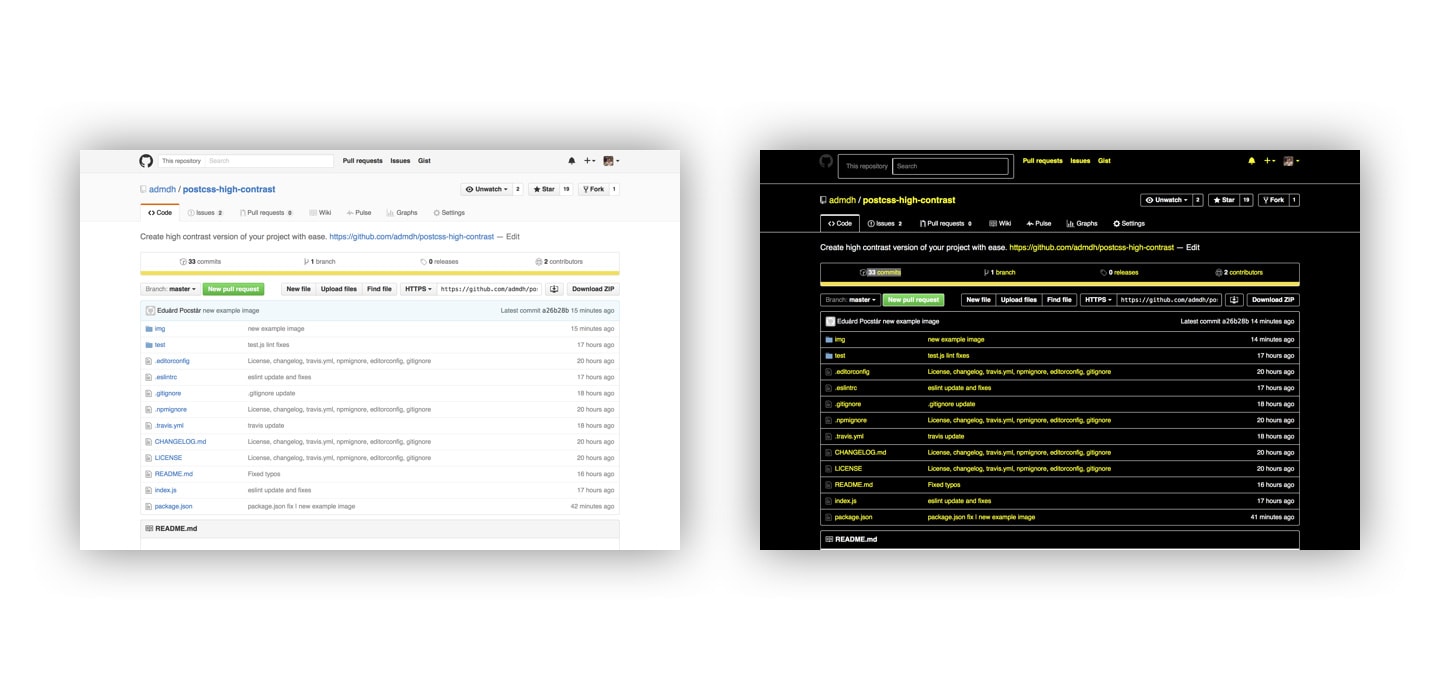Click the .travis.yml file icon in the dark screenshot

click(829, 437)
